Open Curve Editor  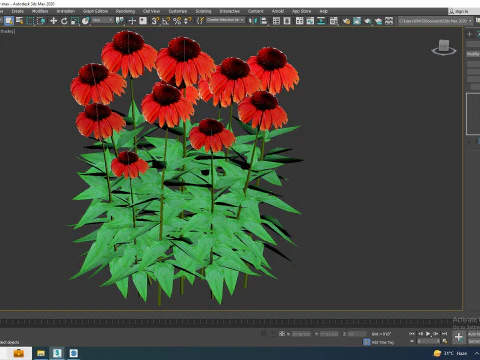tap(310, 21)
